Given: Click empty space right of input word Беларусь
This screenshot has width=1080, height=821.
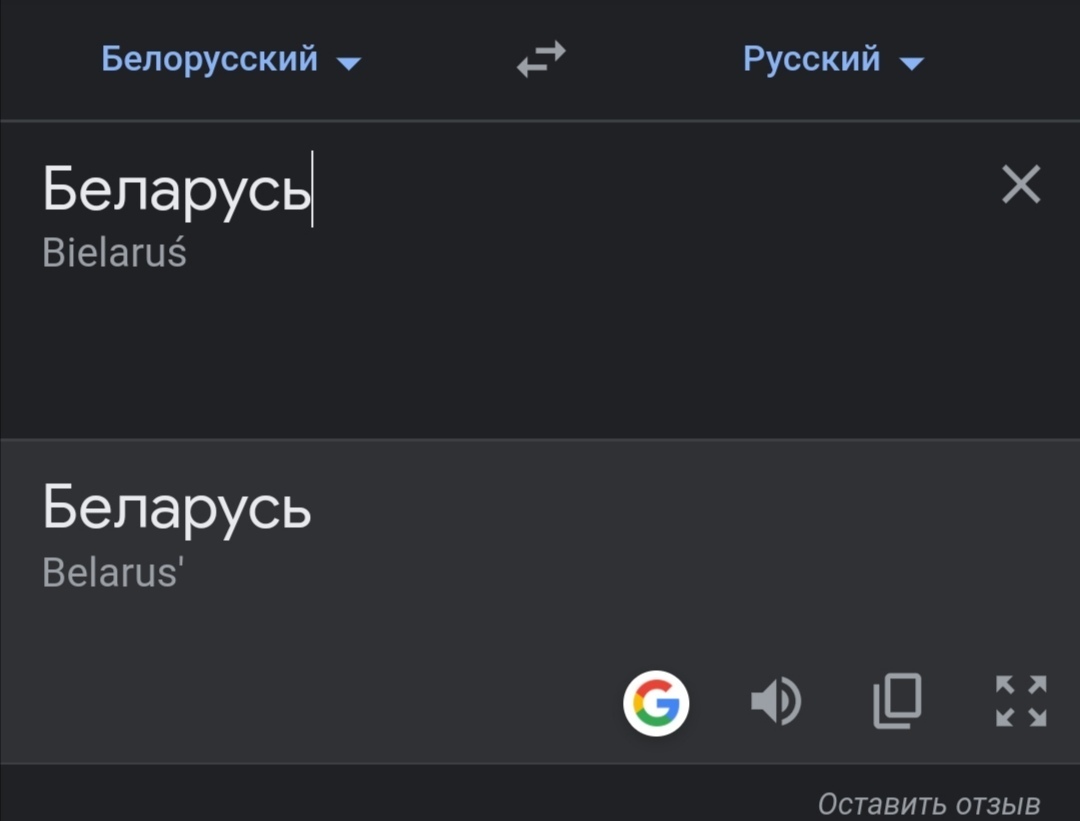Looking at the screenshot, I should [650, 189].
